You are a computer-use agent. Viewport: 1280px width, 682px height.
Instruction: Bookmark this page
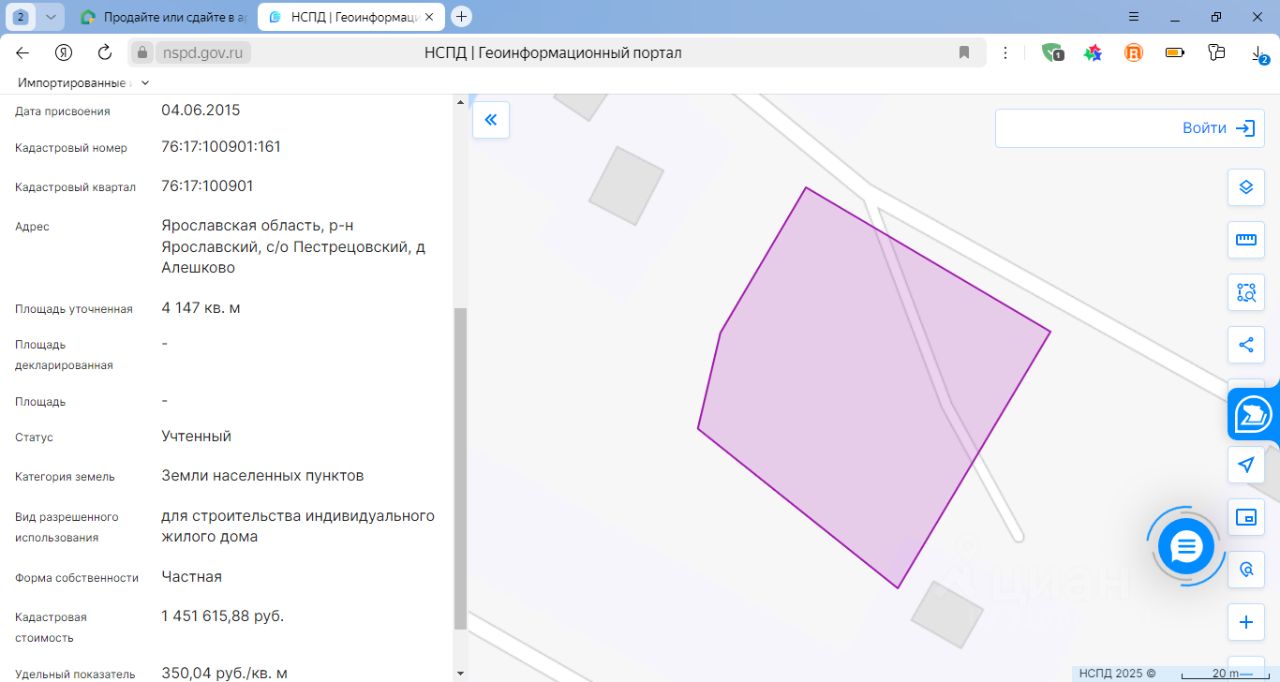coord(964,53)
